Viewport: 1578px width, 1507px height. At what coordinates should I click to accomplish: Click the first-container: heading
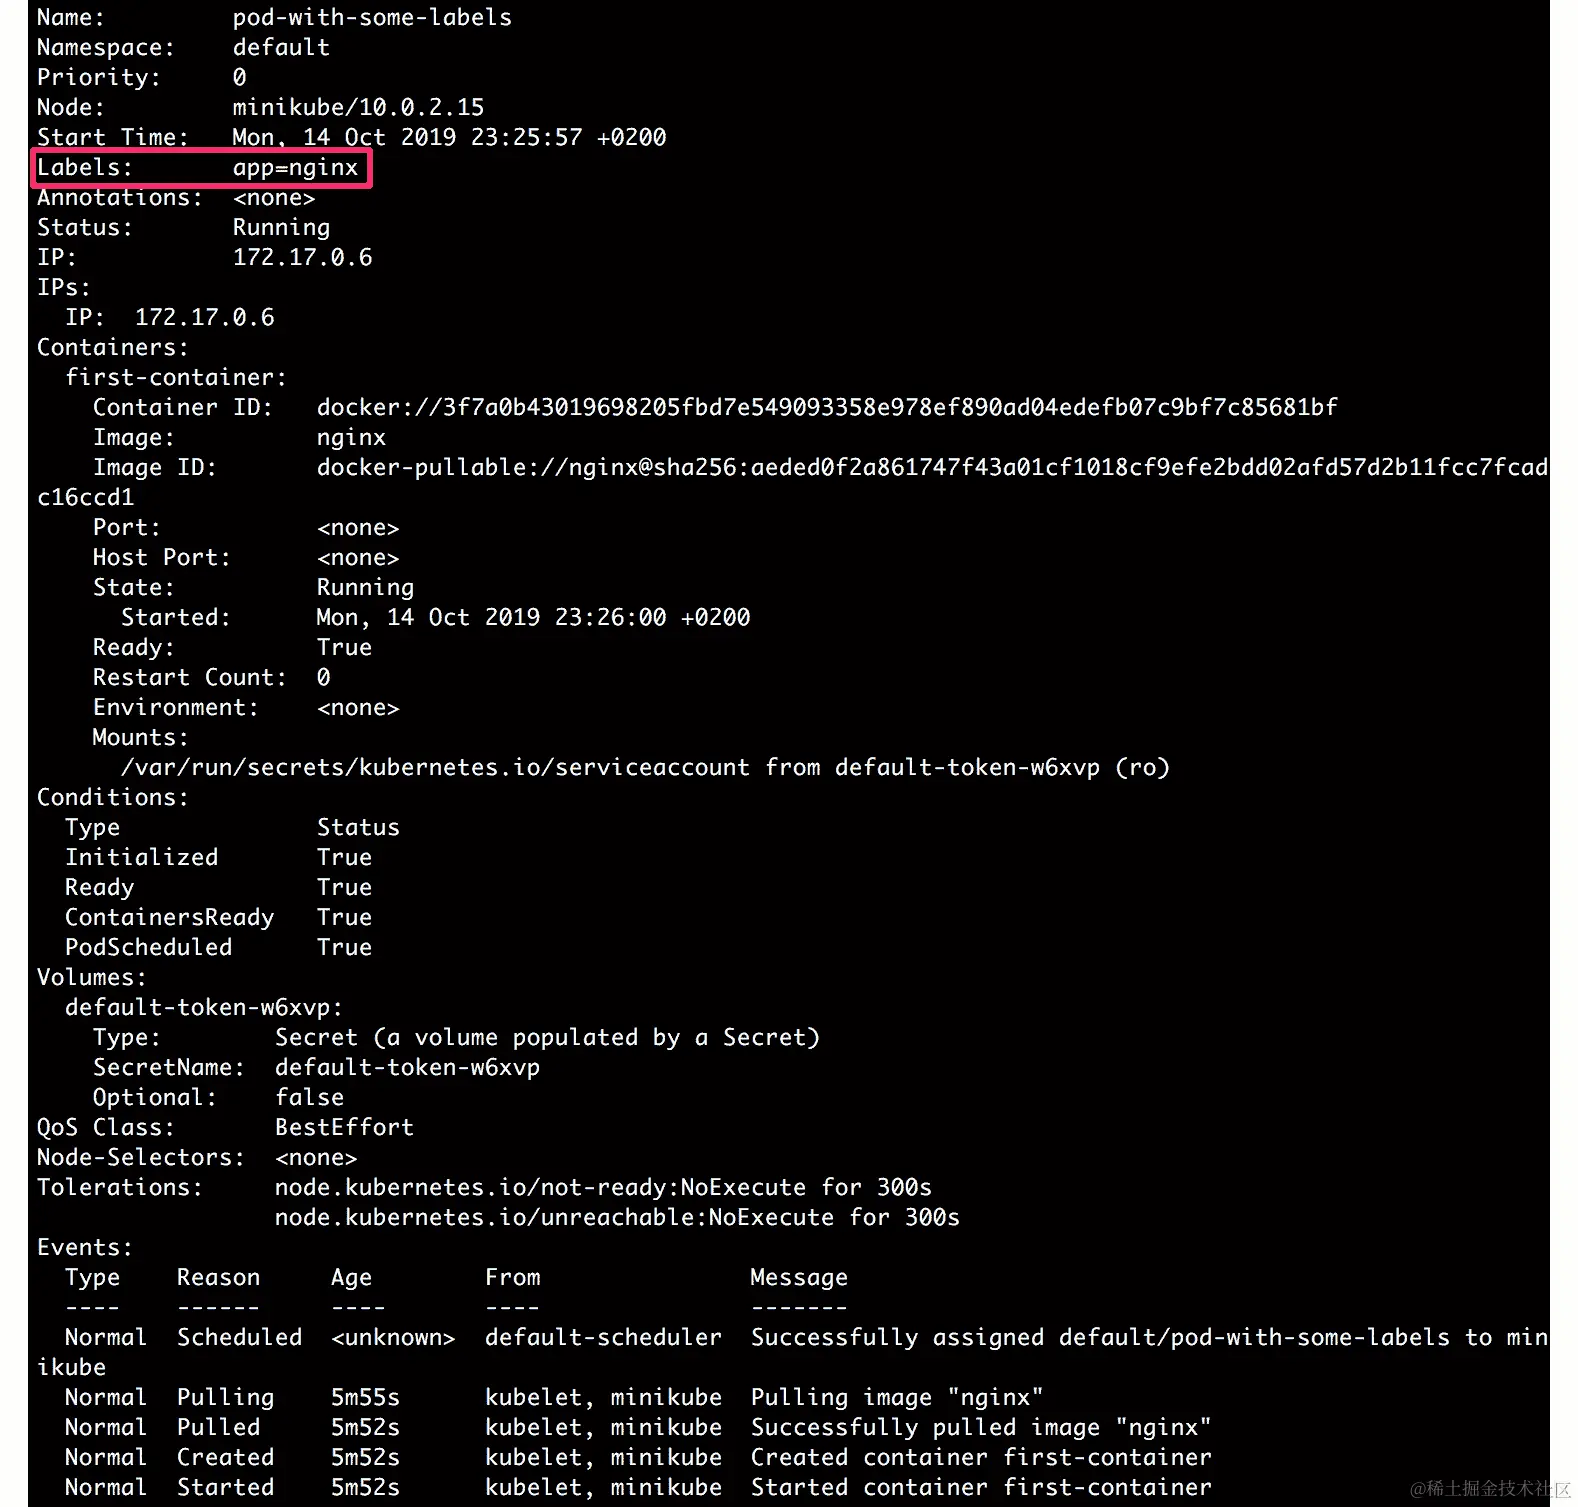pos(176,378)
